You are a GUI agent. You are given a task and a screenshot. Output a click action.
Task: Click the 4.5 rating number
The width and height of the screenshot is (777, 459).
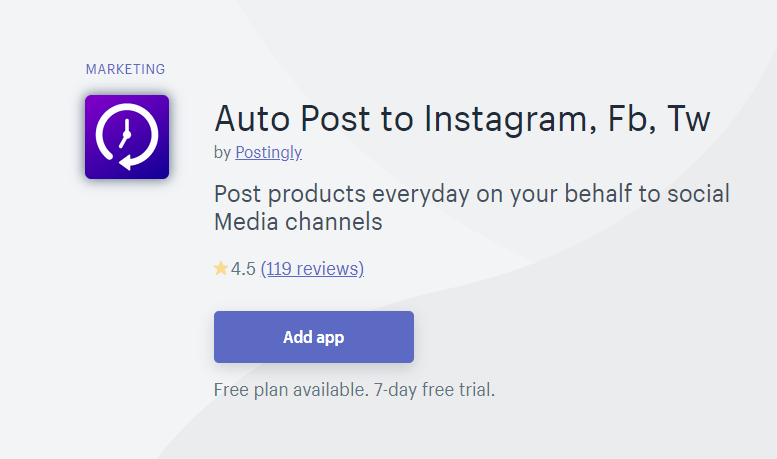tap(243, 269)
